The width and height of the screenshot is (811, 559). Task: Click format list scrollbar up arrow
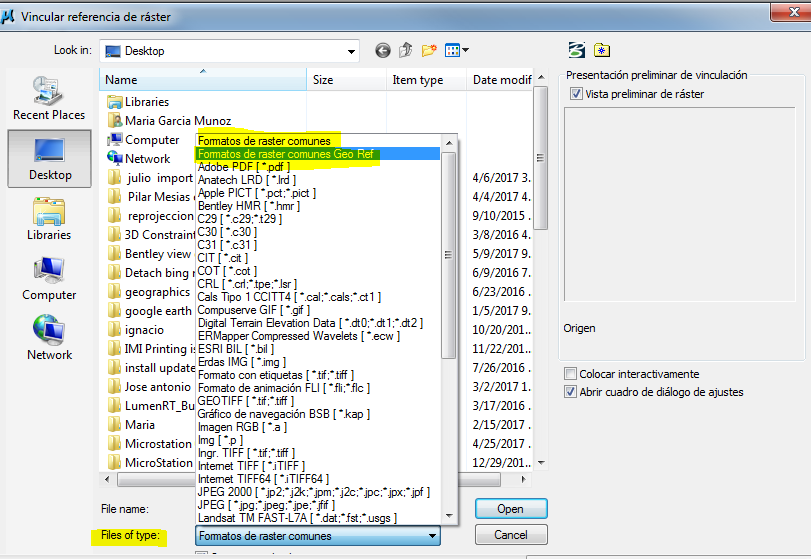[x=449, y=143]
